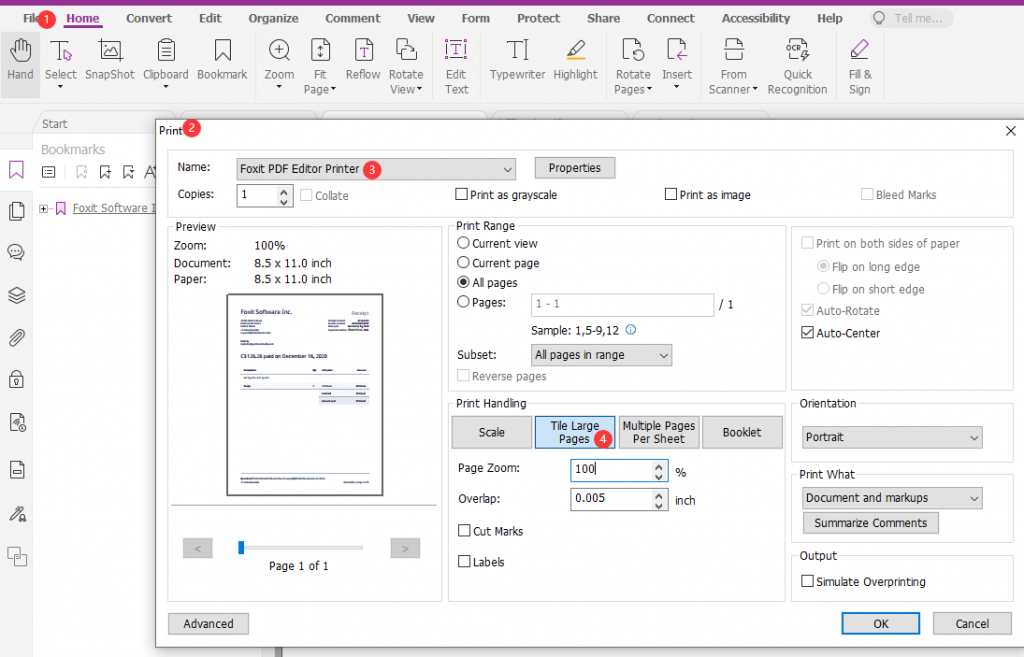Open From Scanner dropdown arrow
This screenshot has height=657, width=1024.
[755, 89]
